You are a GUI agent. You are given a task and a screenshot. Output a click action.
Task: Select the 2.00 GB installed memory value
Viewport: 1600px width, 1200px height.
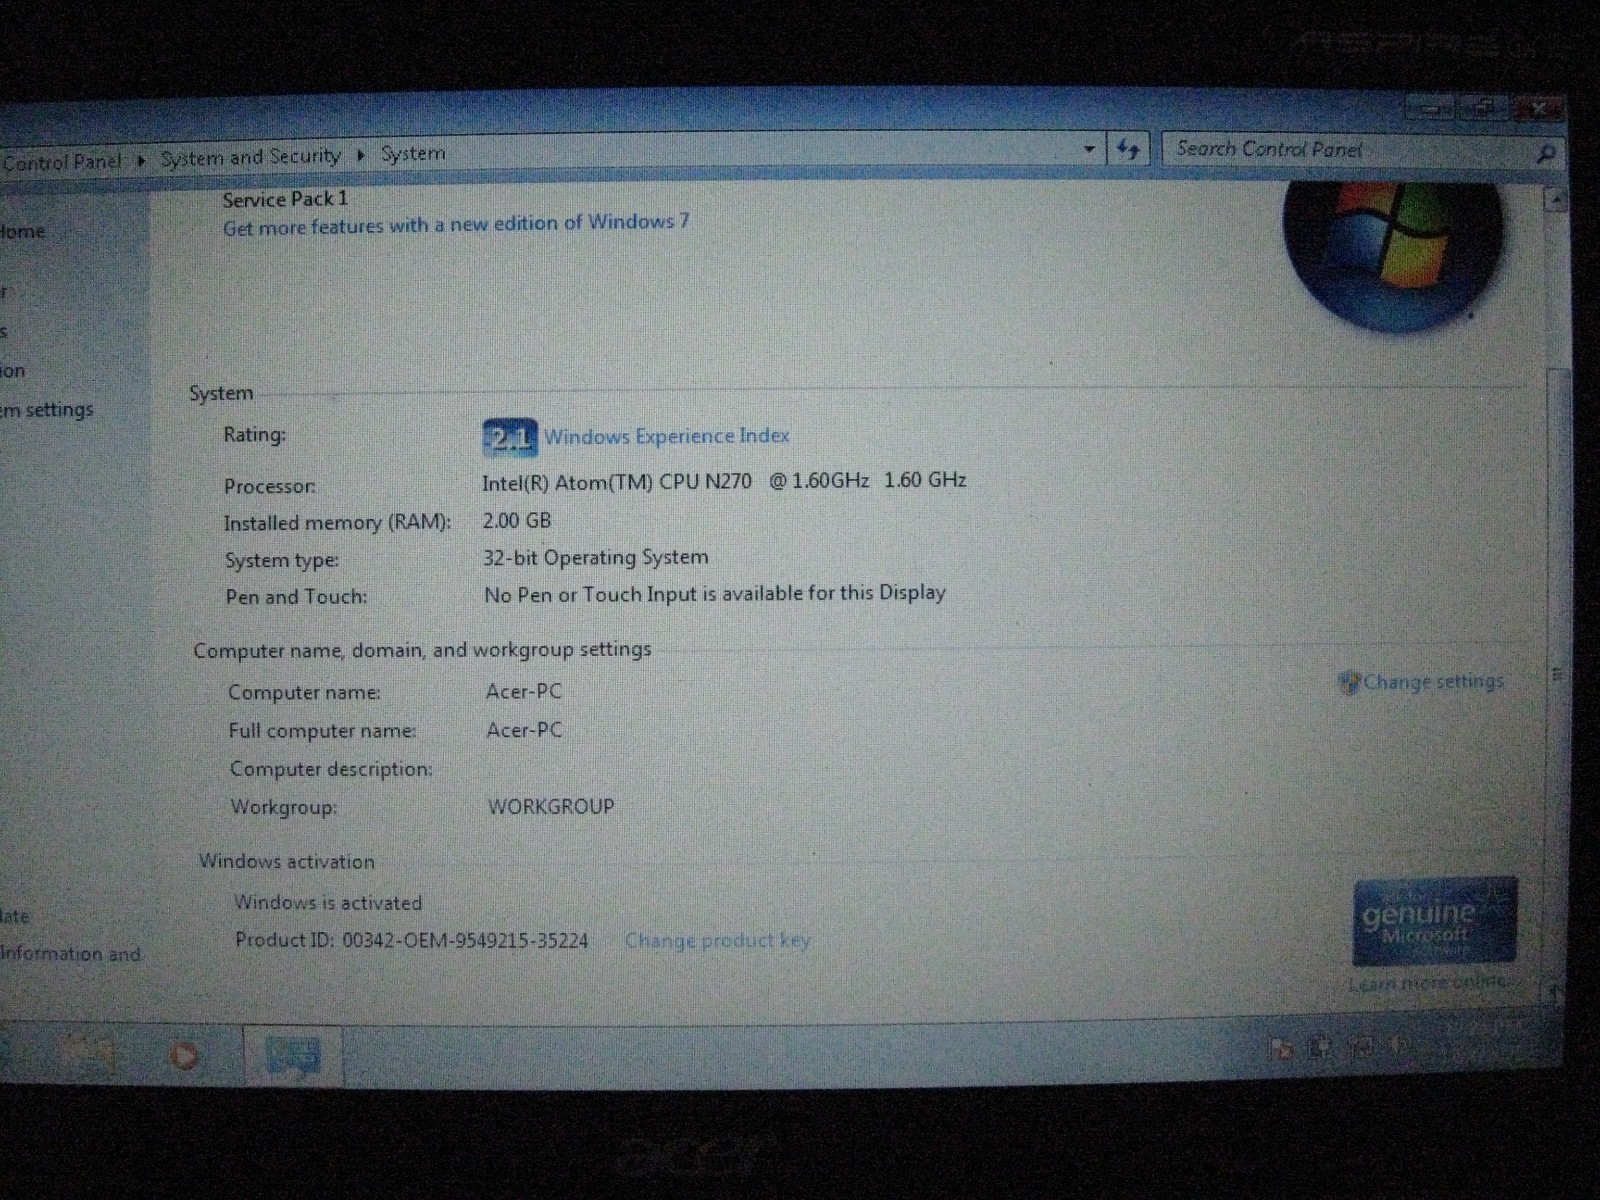click(x=516, y=521)
